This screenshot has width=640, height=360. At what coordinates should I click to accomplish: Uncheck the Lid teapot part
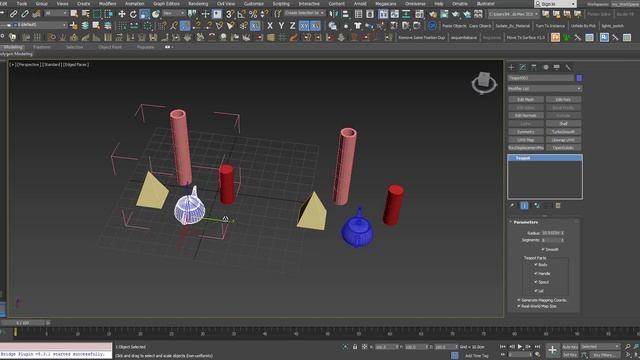(x=536, y=291)
